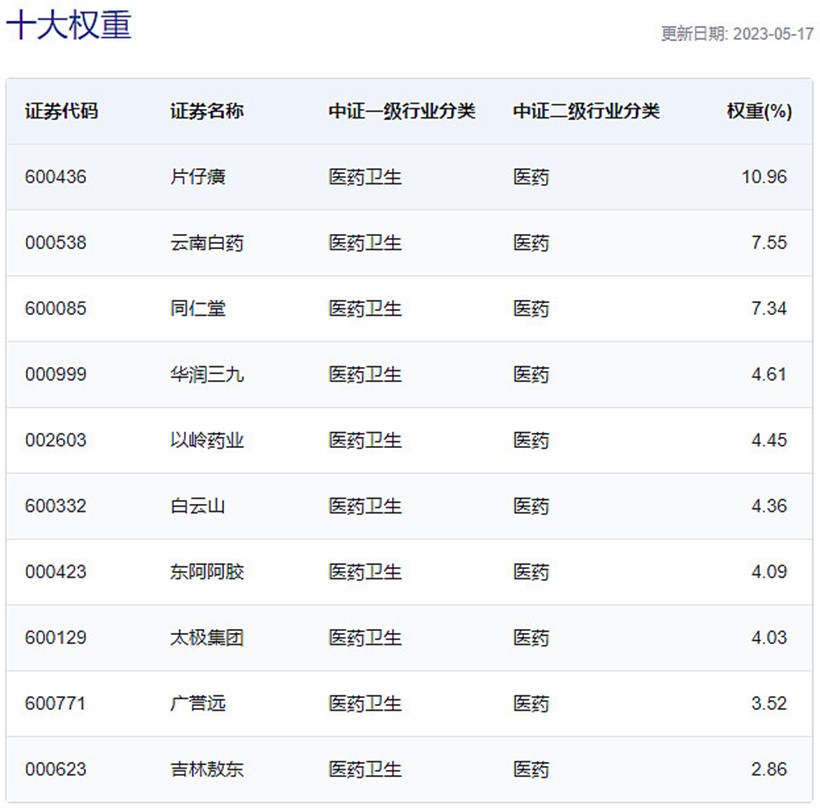Click 医药卫生 in the 东阿阿胶 row
This screenshot has height=811, width=820.
pos(365,572)
